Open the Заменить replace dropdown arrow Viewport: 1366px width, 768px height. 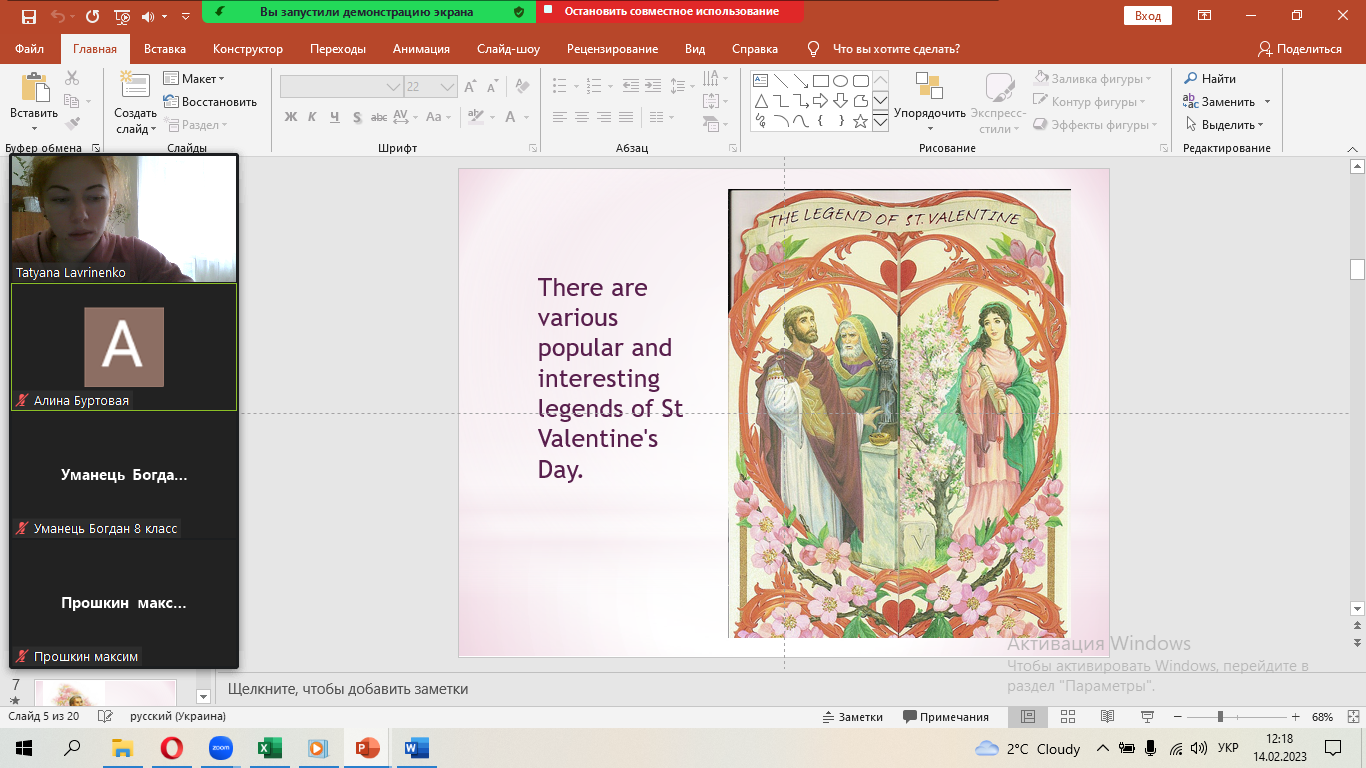pos(1267,102)
